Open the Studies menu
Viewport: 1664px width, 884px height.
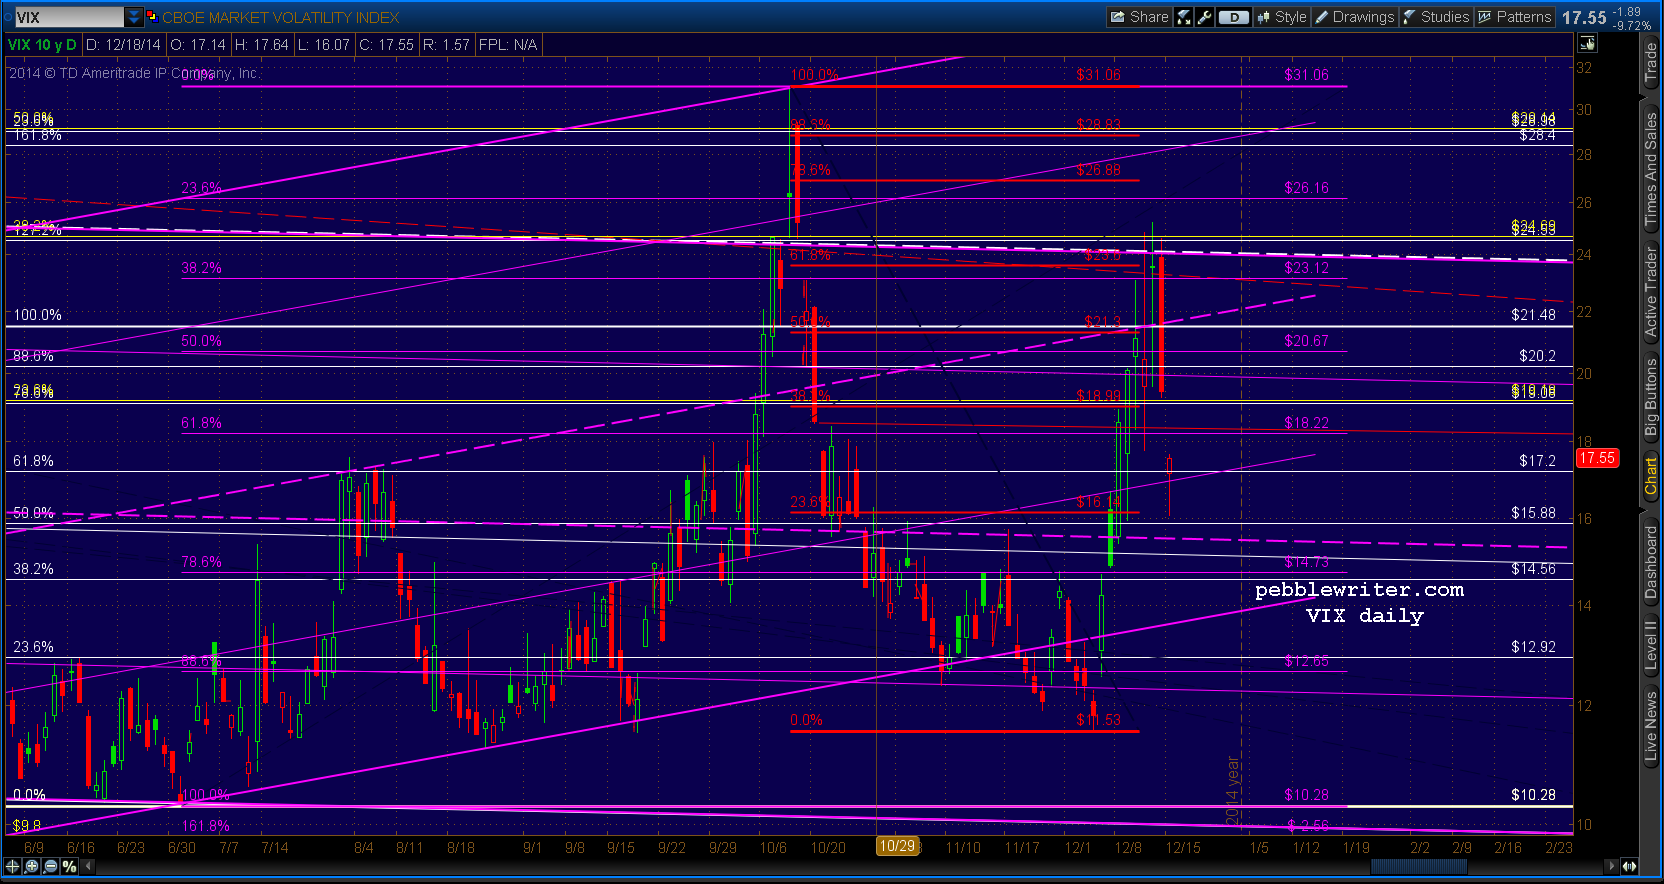coord(1436,17)
